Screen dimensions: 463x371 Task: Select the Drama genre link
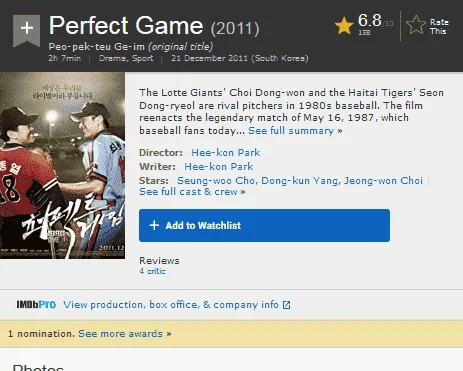pos(111,58)
